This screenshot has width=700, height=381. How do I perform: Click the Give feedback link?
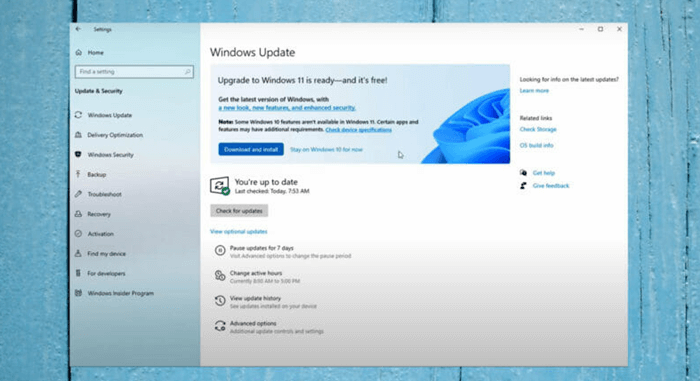click(x=551, y=185)
